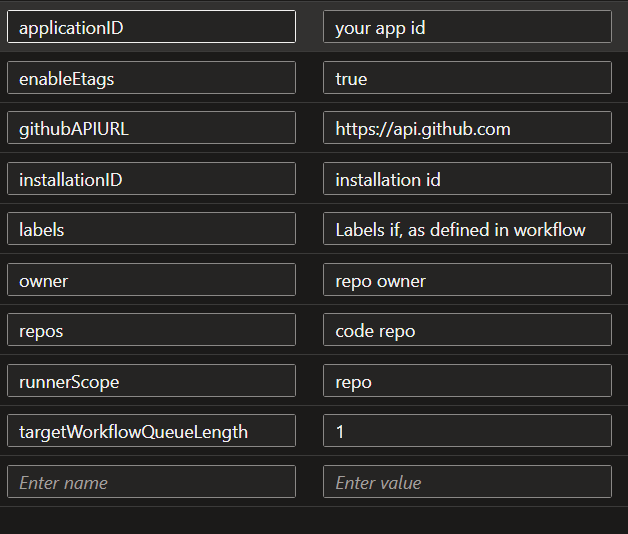This screenshot has height=534, width=628.
Task: Click the targetWorkflowQueueLength name field
Action: (x=151, y=431)
